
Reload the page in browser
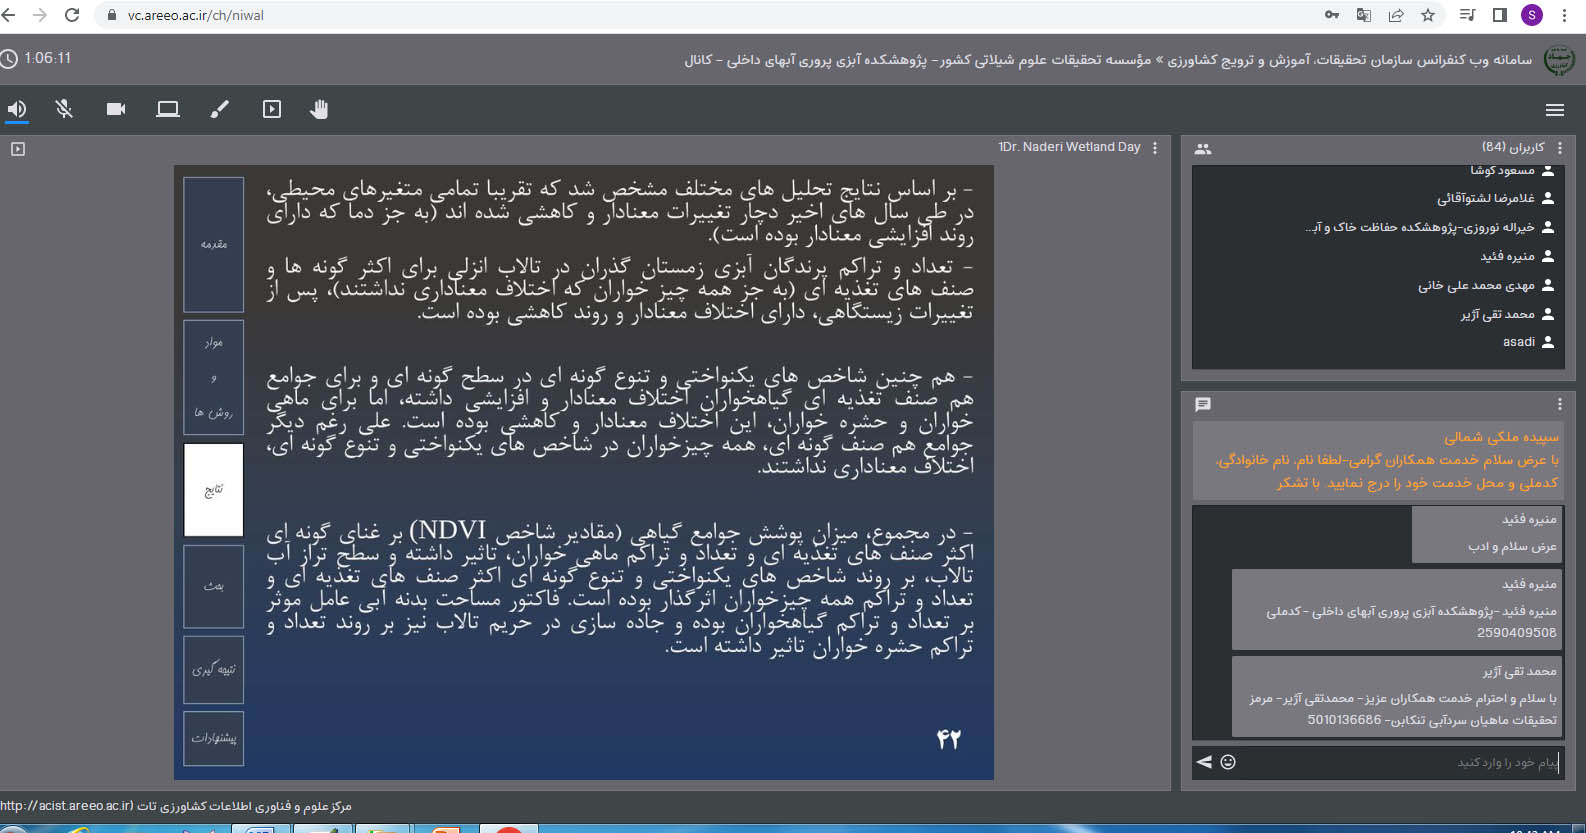point(72,15)
